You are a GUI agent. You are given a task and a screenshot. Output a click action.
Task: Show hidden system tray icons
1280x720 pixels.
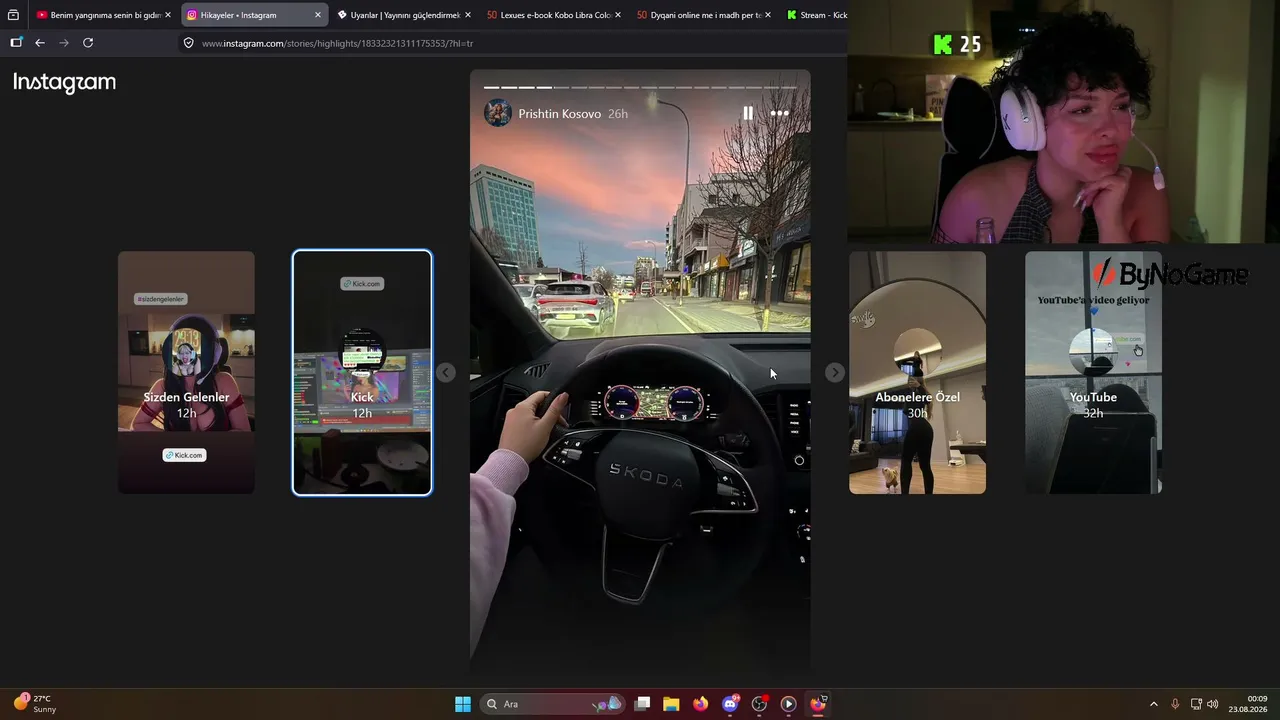click(1153, 704)
